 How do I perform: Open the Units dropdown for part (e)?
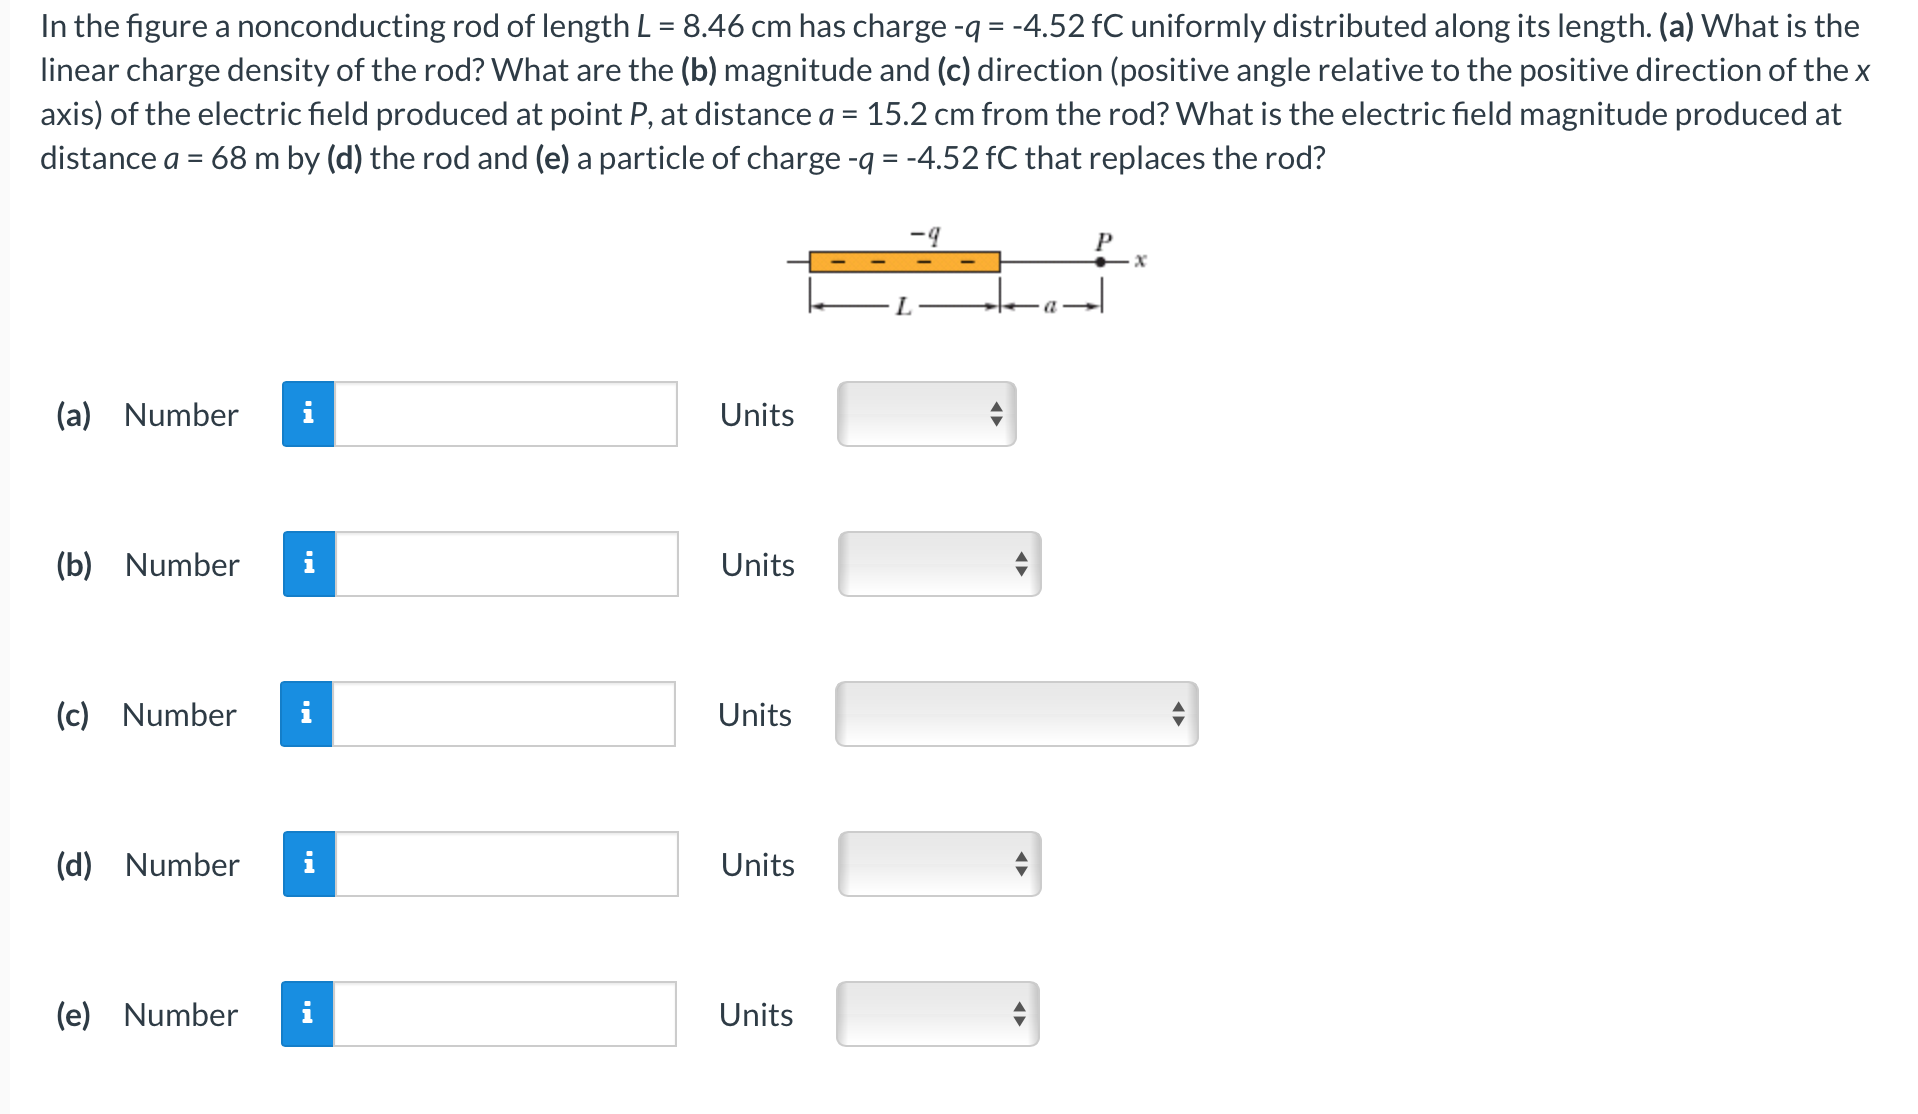(x=938, y=1013)
